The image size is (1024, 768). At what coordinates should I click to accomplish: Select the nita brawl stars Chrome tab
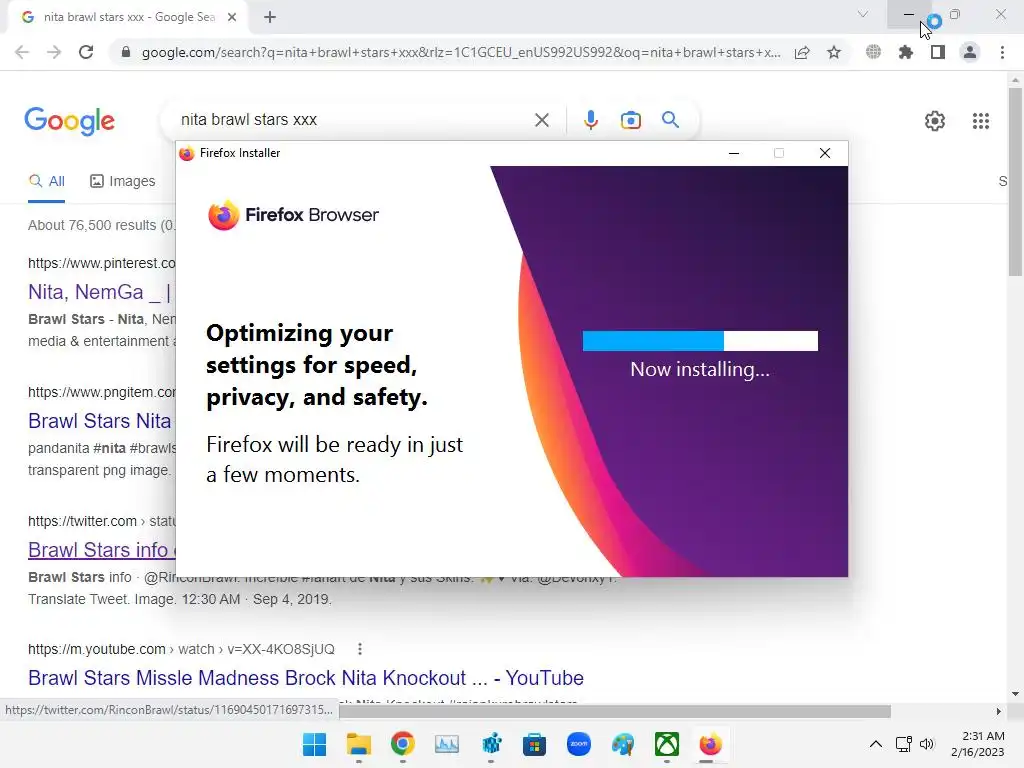[127, 17]
